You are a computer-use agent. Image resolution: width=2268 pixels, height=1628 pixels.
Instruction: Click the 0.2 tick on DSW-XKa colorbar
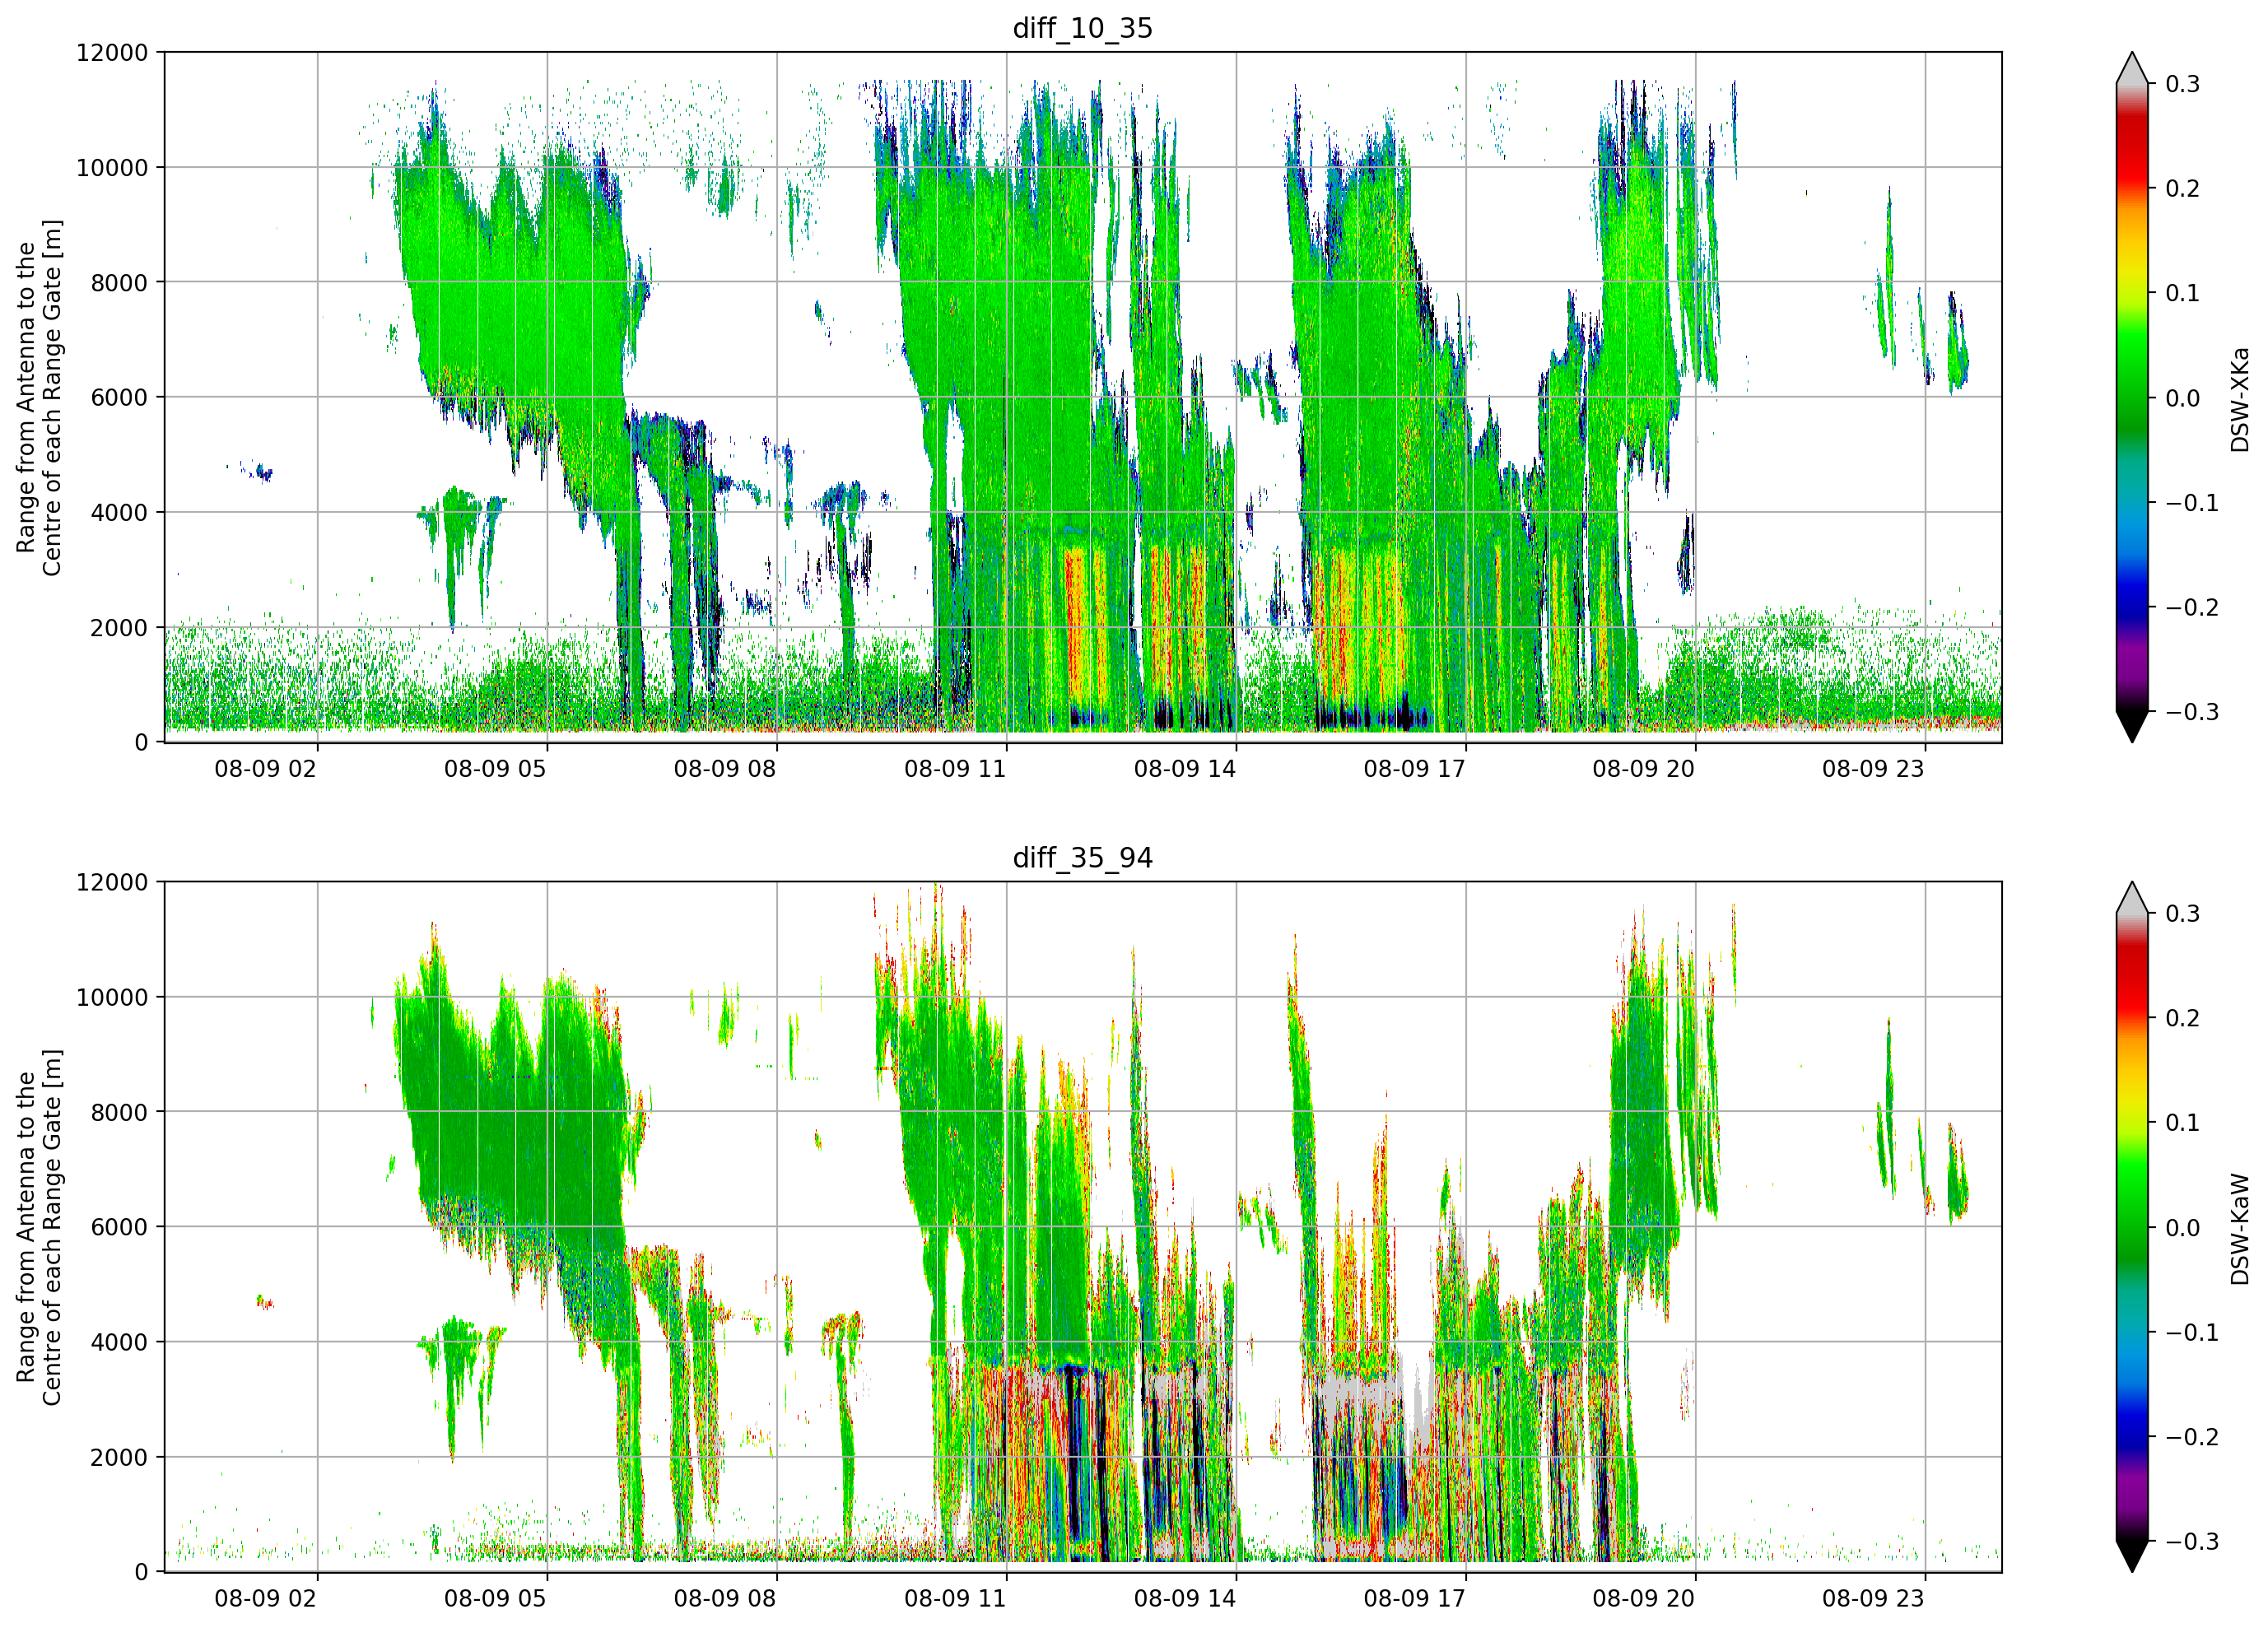[x=2183, y=189]
